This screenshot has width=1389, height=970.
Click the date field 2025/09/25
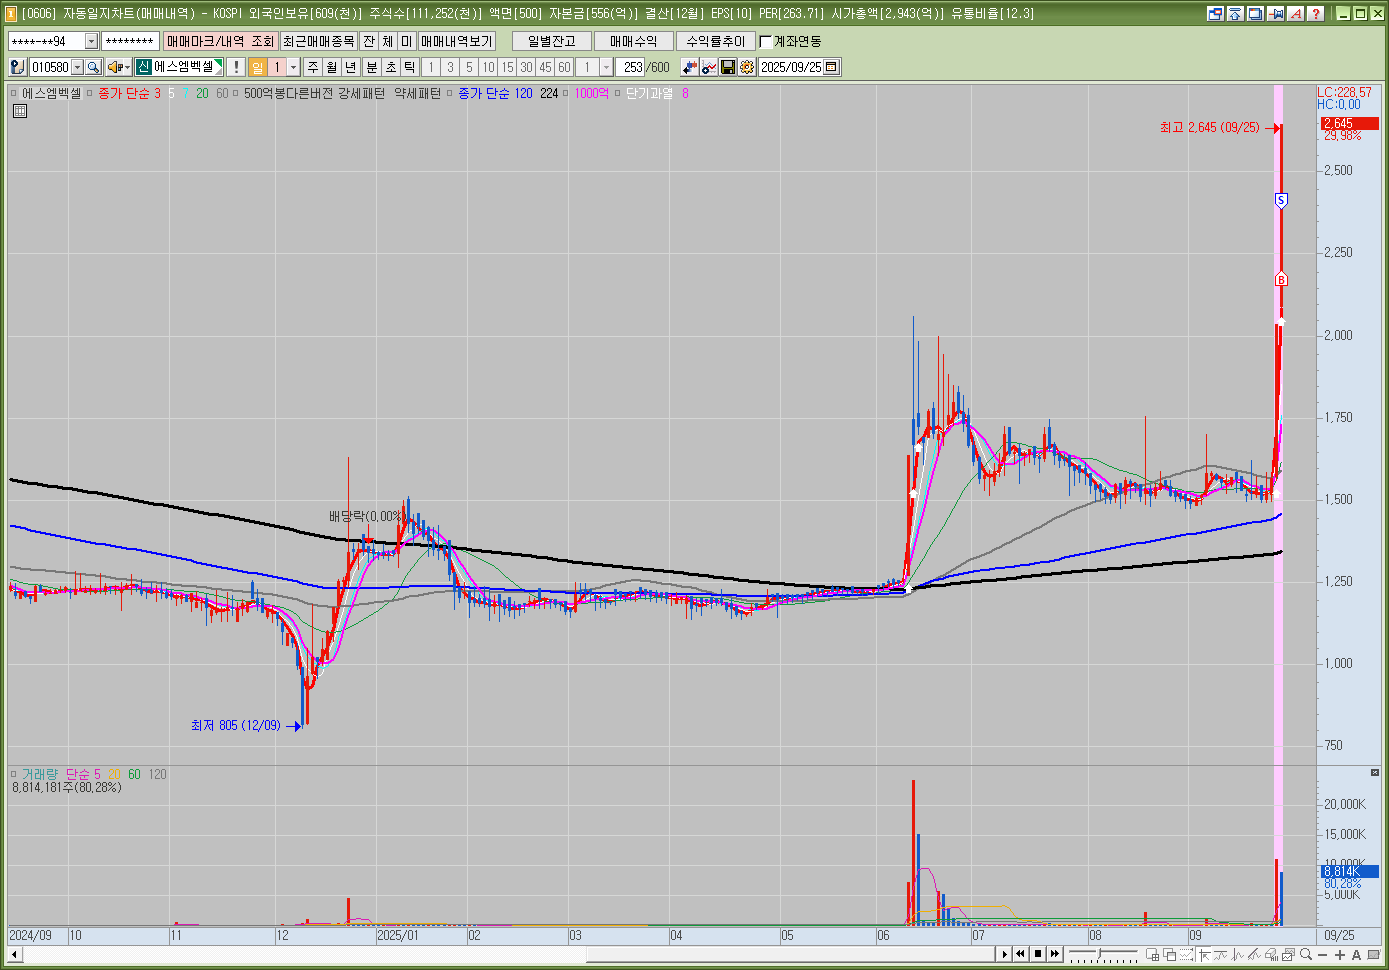pyautogui.click(x=791, y=67)
